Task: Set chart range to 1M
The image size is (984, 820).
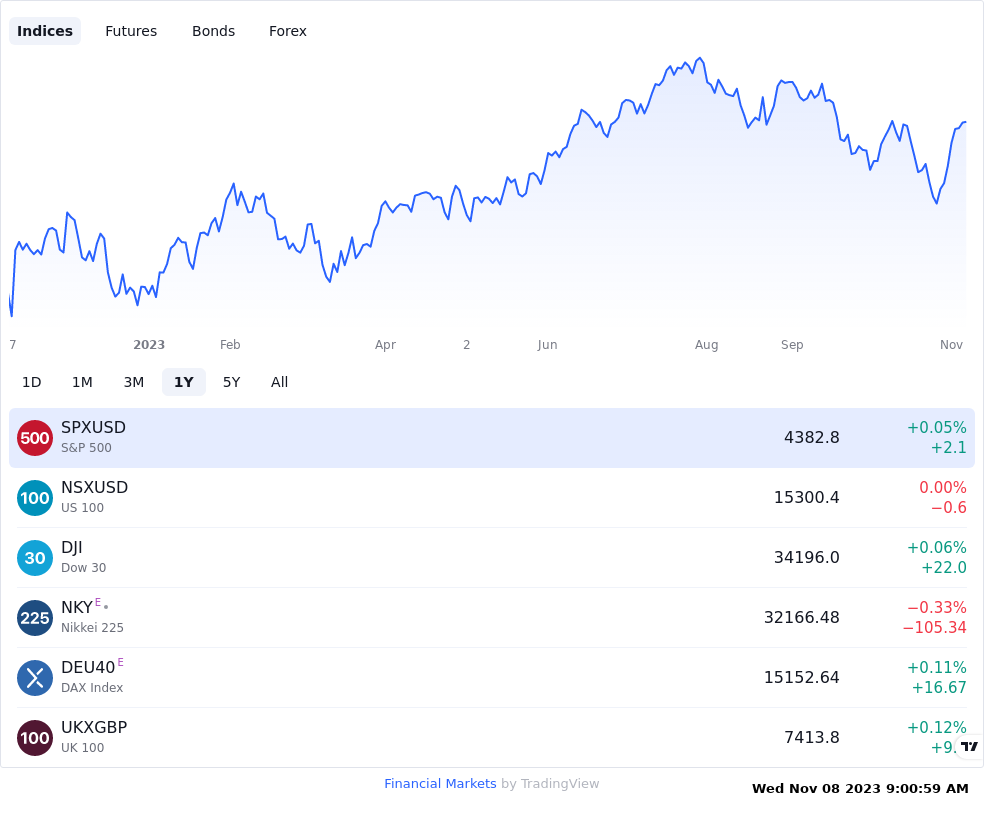Action: (82, 382)
